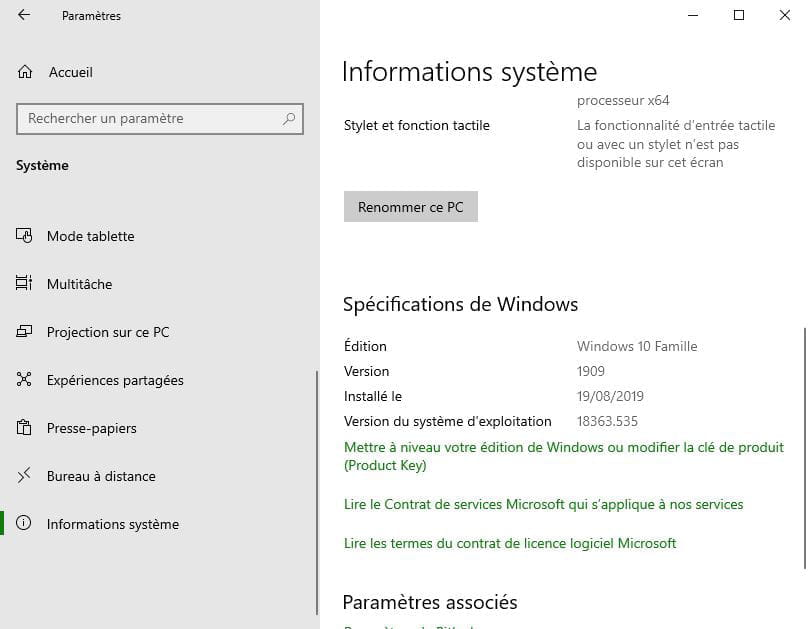Viewport: 808px width, 629px height.
Task: Click the Renommer ce PC button
Action: pos(411,207)
